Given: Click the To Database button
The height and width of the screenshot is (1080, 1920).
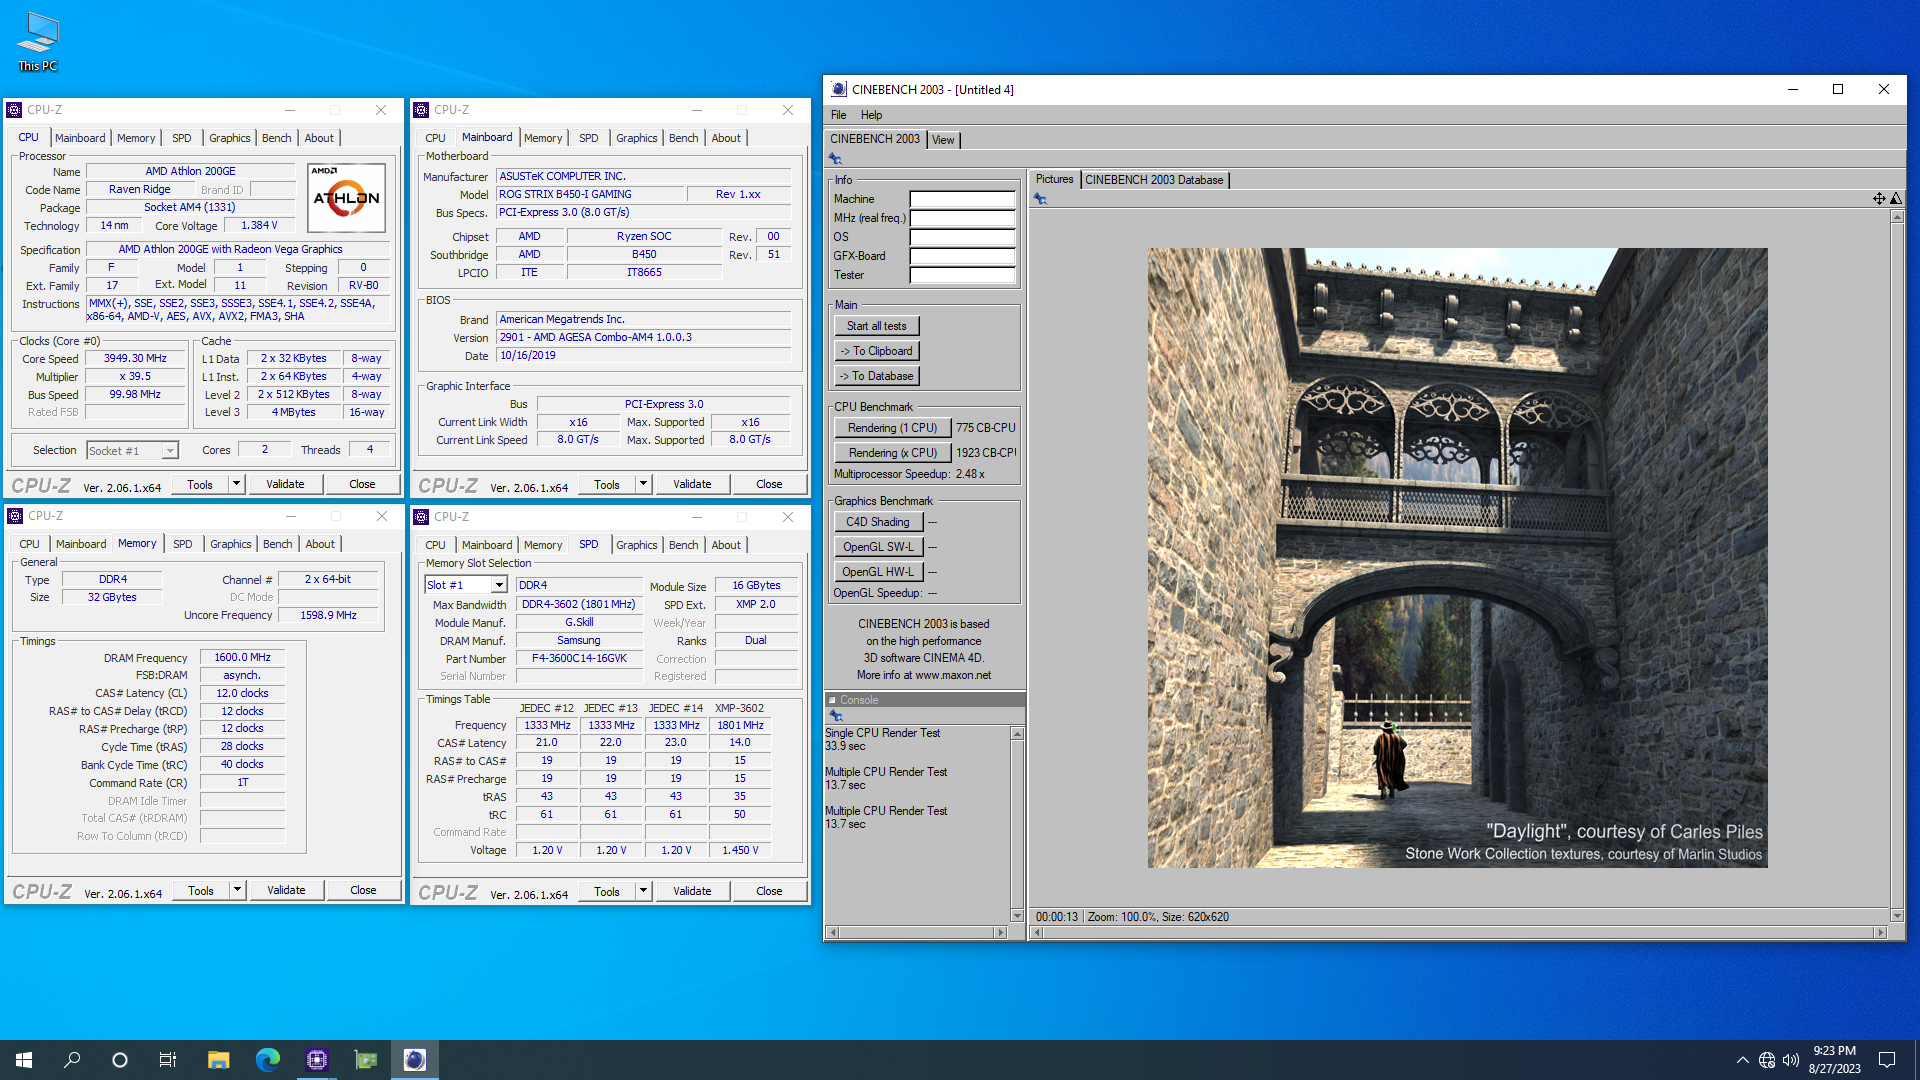Looking at the screenshot, I should pyautogui.click(x=876, y=376).
